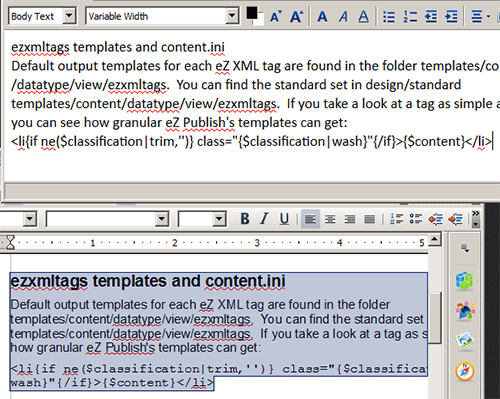The width and height of the screenshot is (500, 399).
Task: Center text in the Writer toolbar
Action: (330, 219)
